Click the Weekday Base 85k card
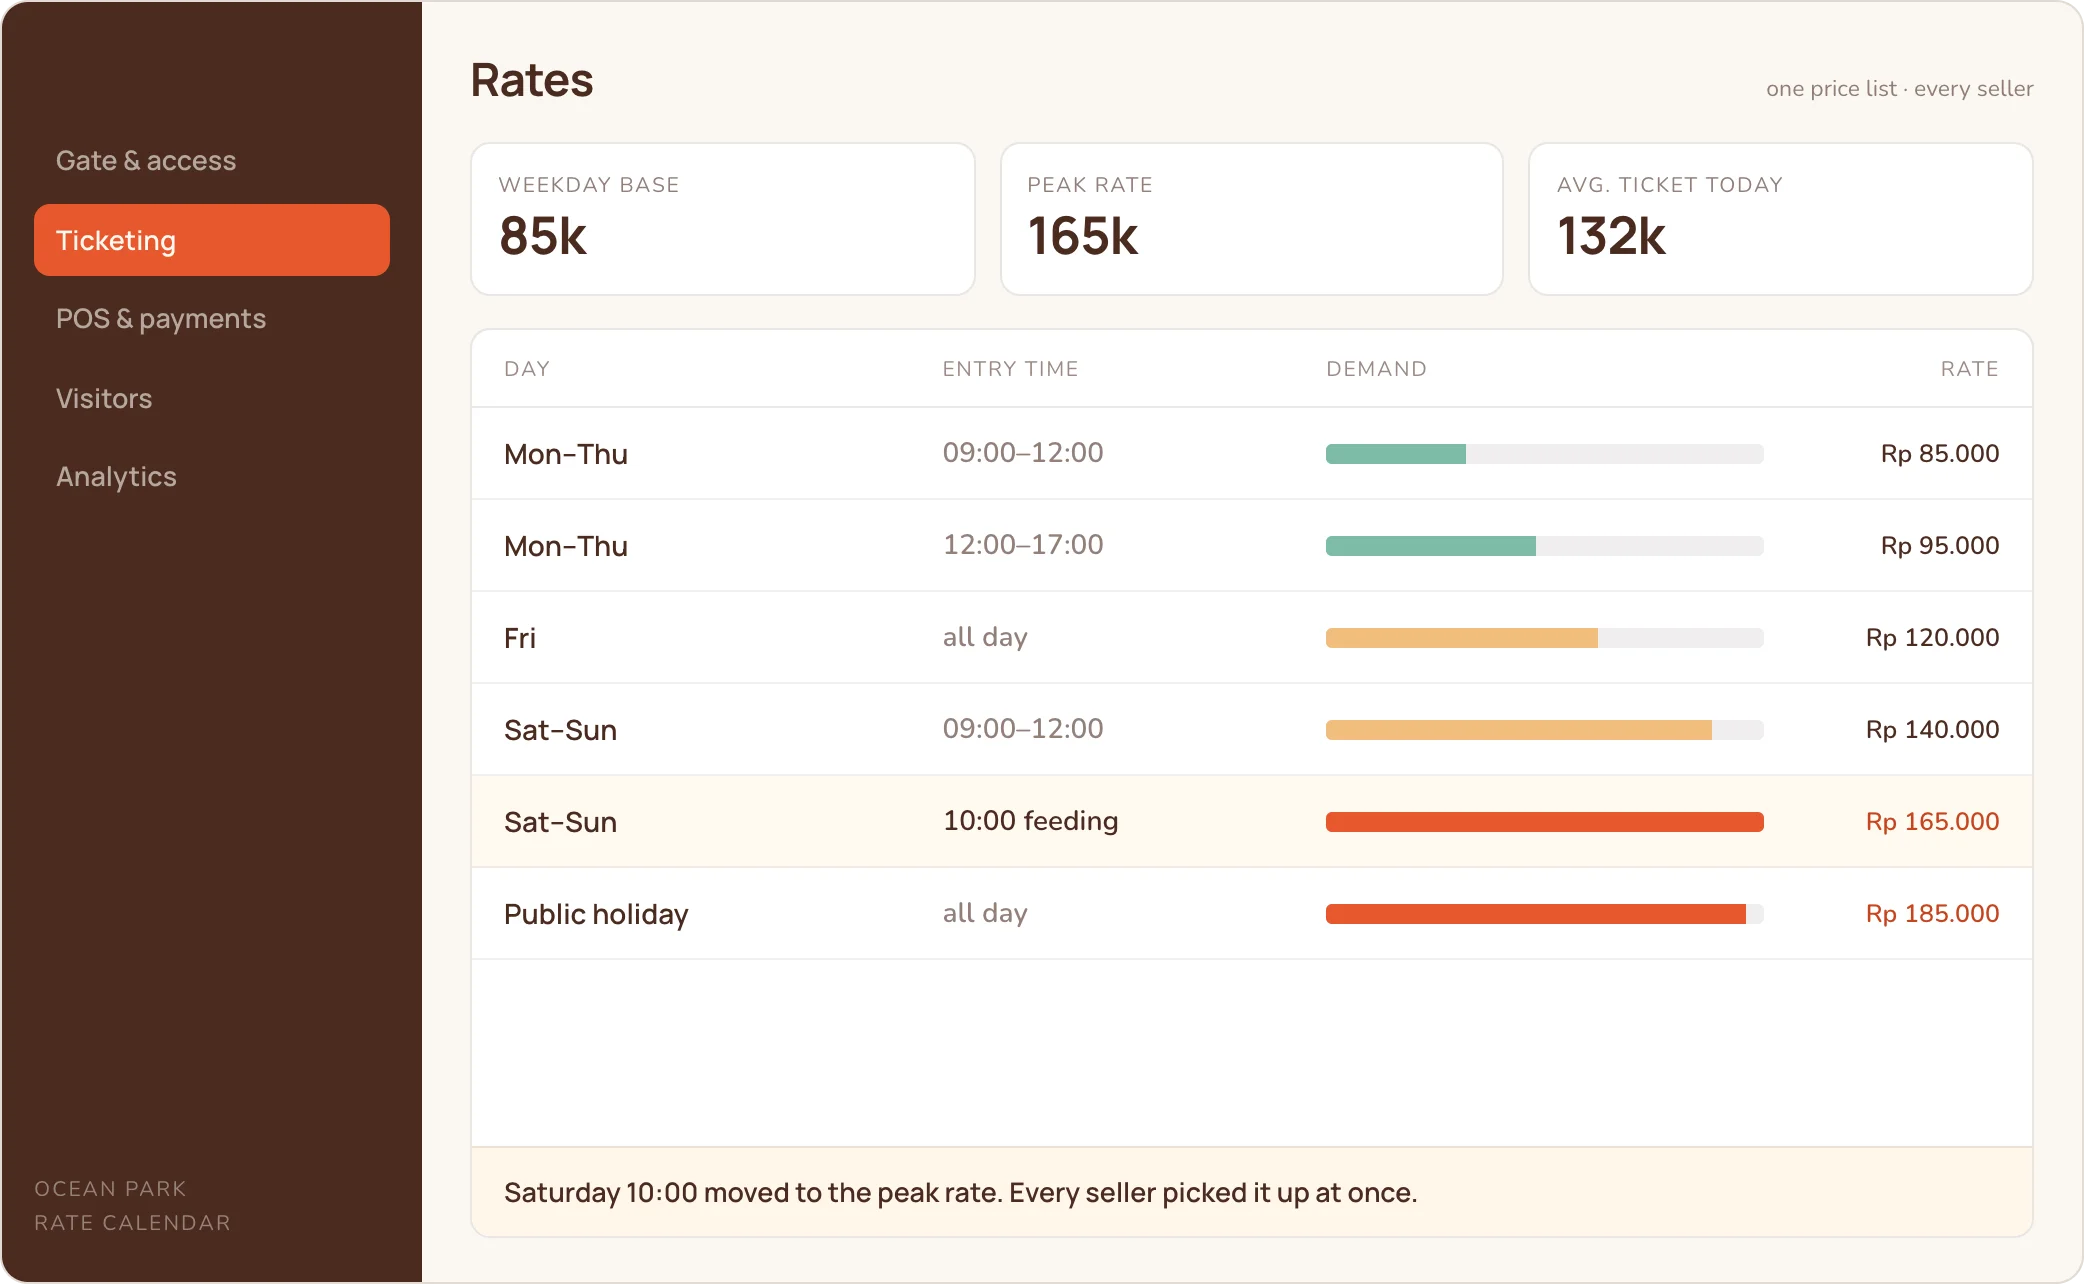Screen dimensions: 2084x1284 [722, 219]
